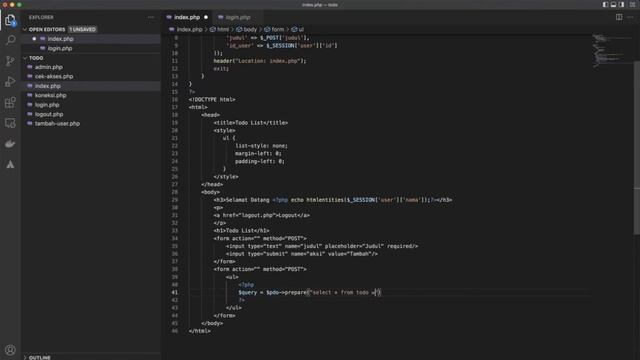640x360 pixels.
Task: Click index.php in the breadcrumb
Action: [189, 29]
